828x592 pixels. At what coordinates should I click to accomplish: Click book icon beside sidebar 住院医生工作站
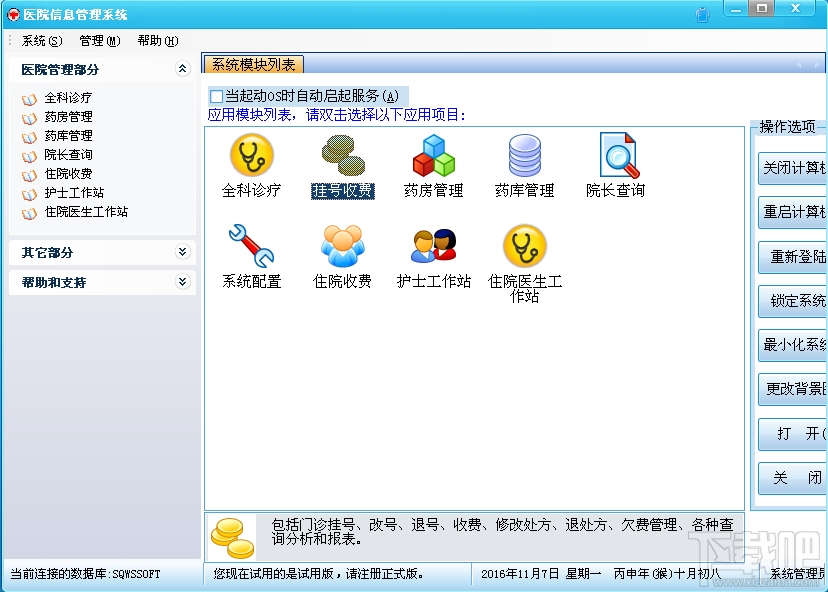click(30, 213)
